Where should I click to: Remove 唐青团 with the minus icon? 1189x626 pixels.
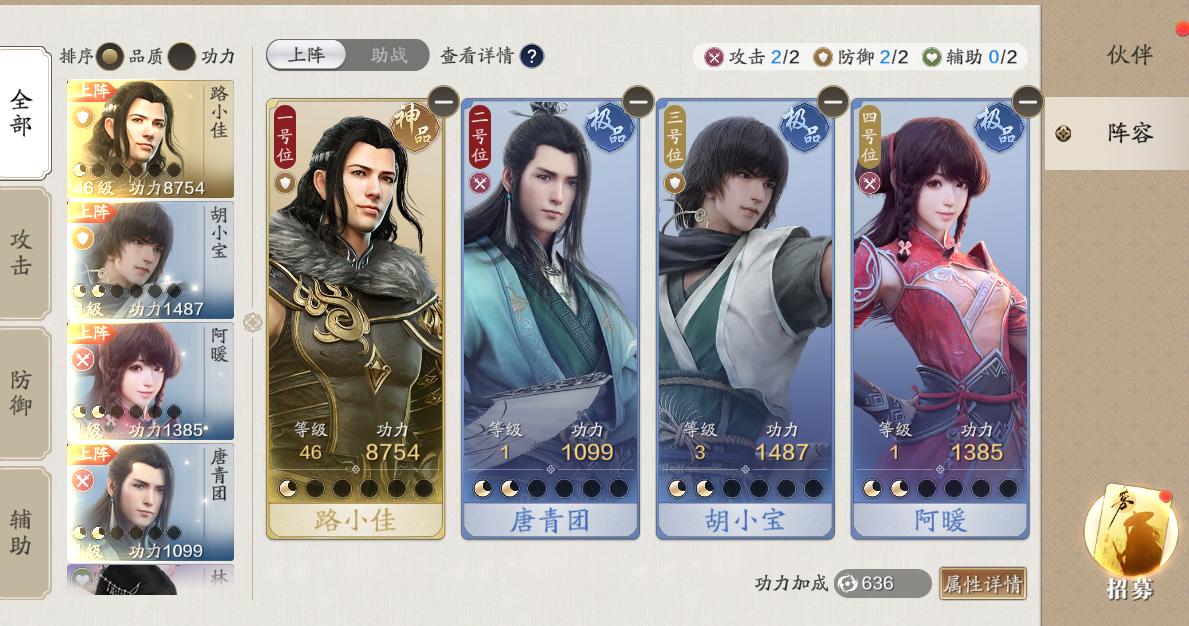pyautogui.click(x=638, y=101)
